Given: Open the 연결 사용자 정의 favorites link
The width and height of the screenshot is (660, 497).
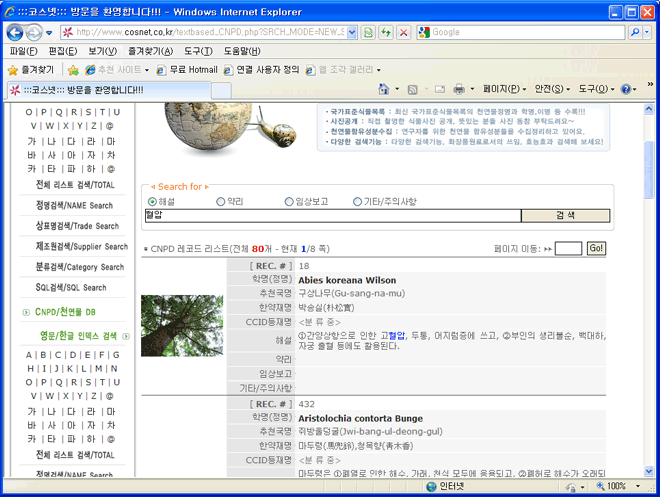Looking at the screenshot, I should click(261, 70).
